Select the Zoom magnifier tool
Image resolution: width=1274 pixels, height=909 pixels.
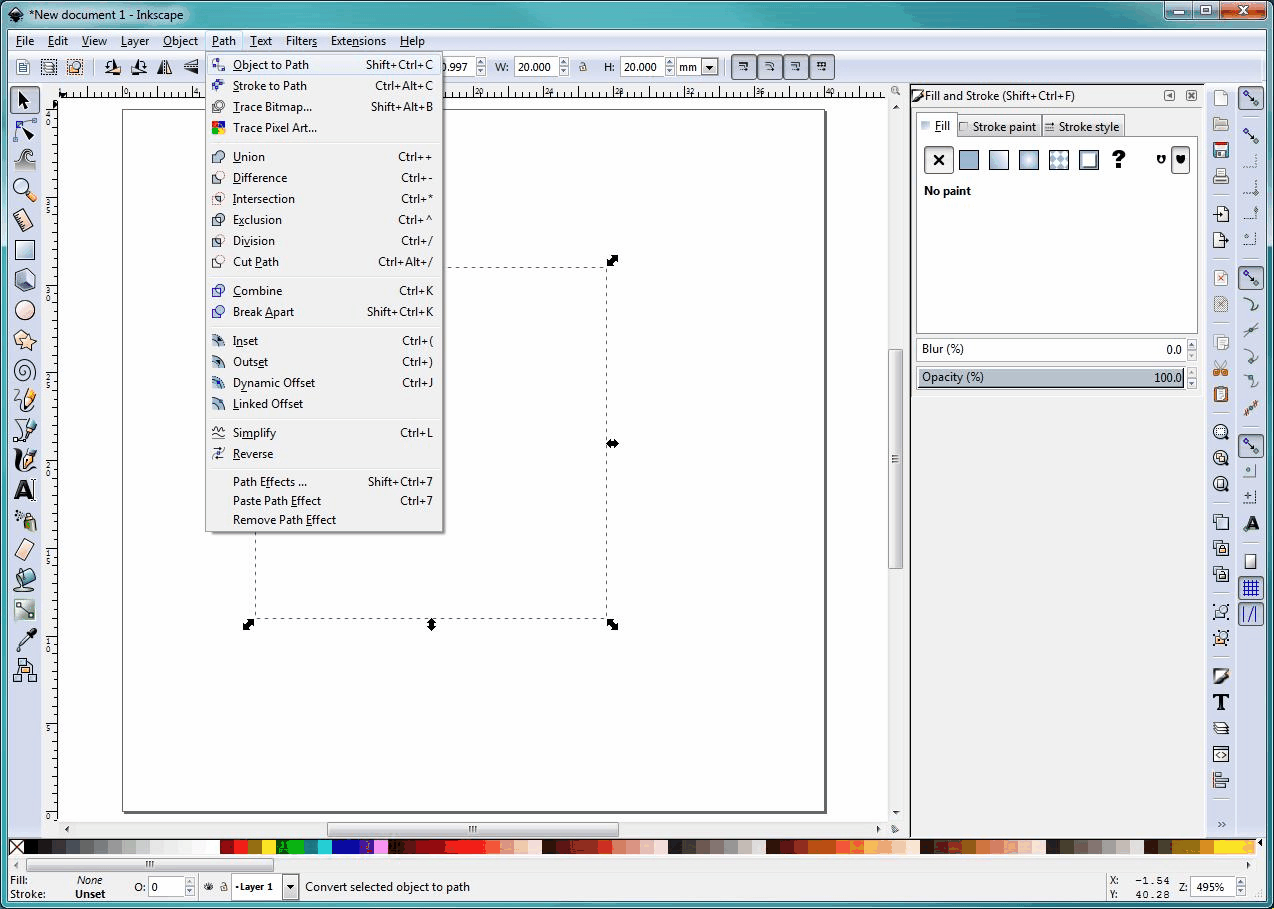(x=25, y=190)
